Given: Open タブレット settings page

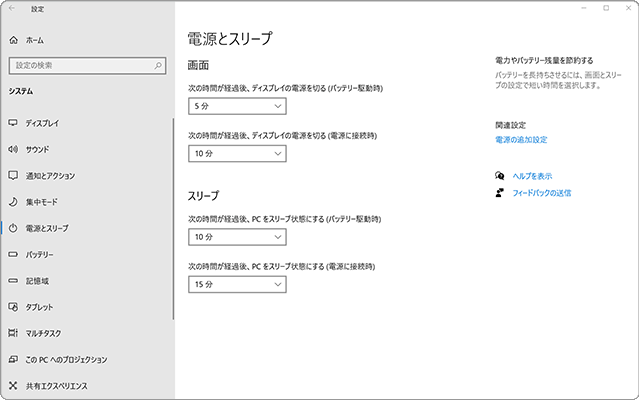Looking at the screenshot, I should (x=39, y=307).
